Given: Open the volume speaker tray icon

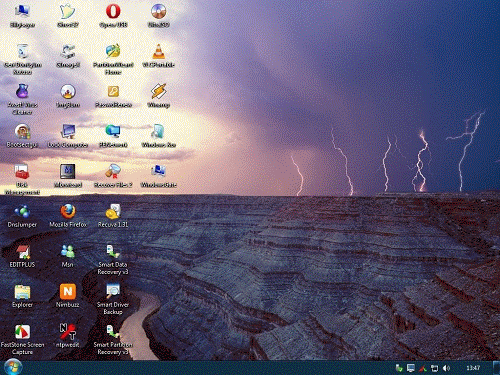Looking at the screenshot, I should click(x=446, y=368).
